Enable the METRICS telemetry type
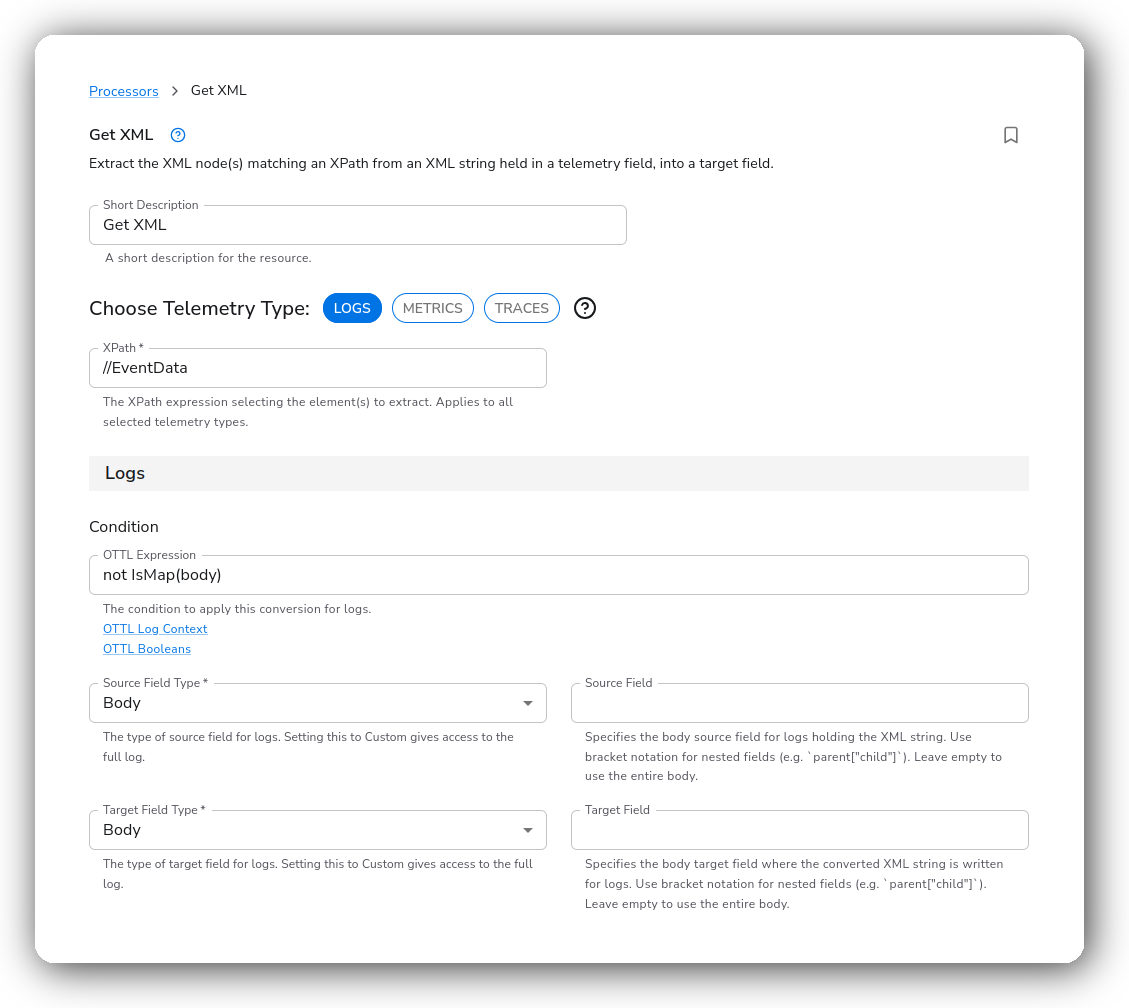The image size is (1129, 1008). (433, 308)
